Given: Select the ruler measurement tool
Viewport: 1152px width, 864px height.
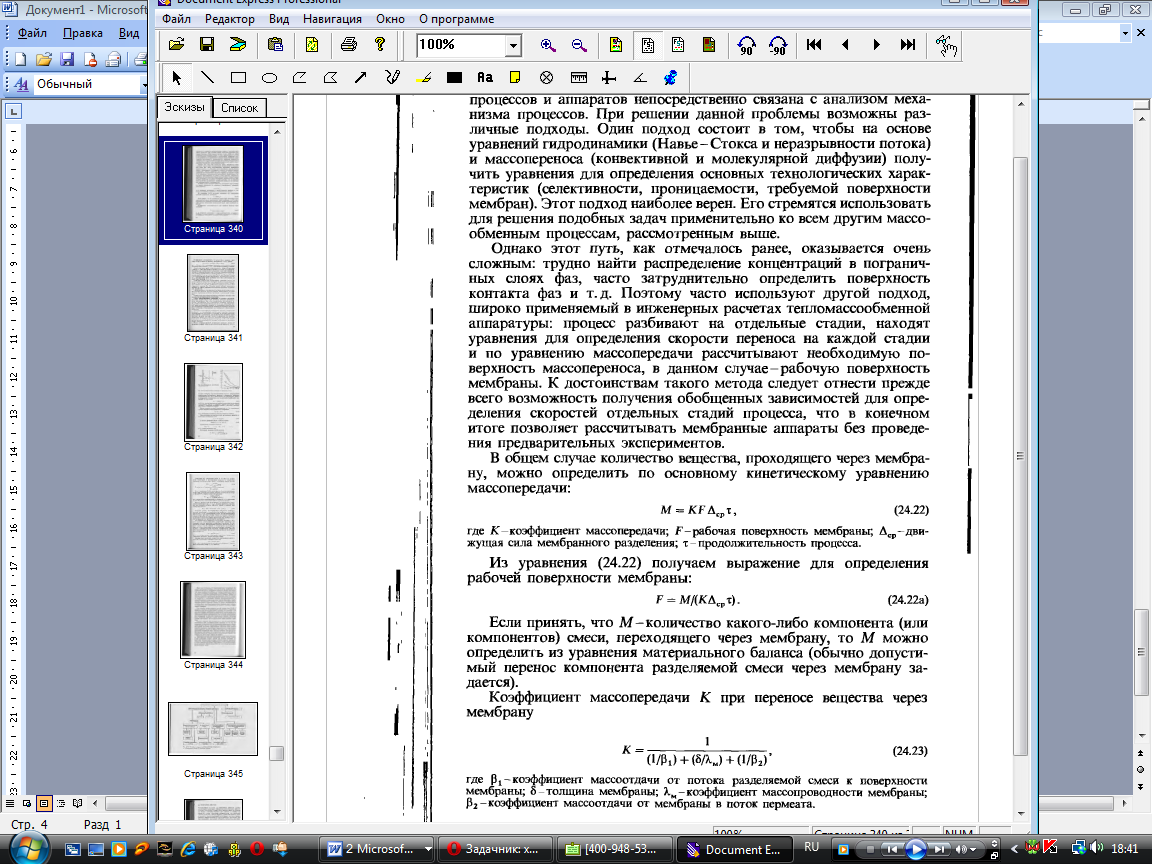Looking at the screenshot, I should click(x=579, y=77).
